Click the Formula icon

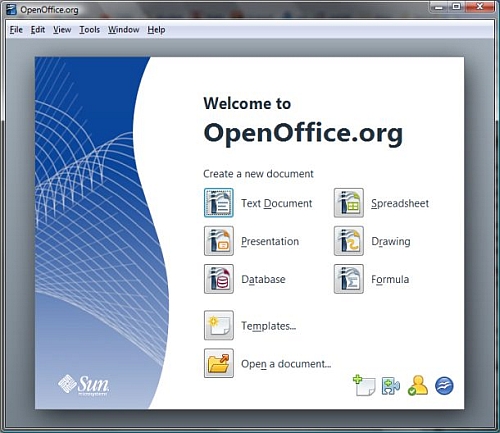349,279
